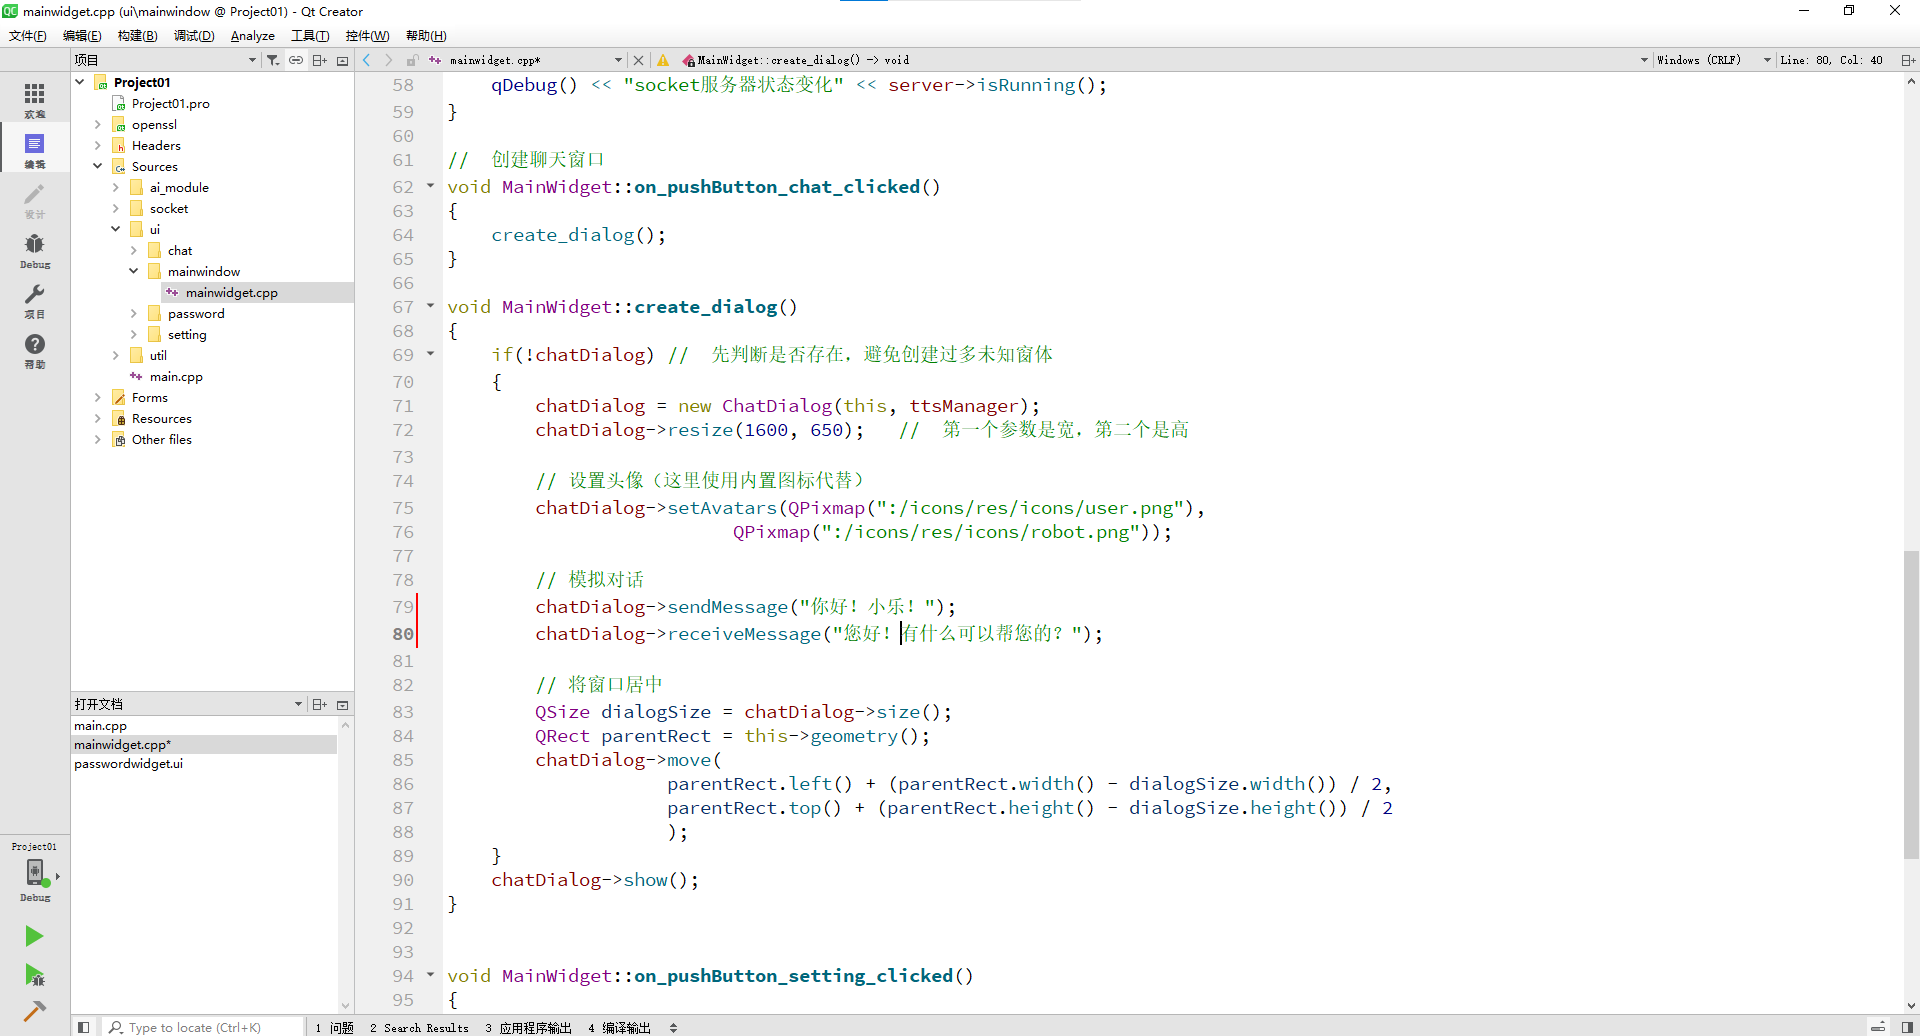Toggle right sidebar visibility in status bar
This screenshot has width=1920, height=1036.
pos(1907,1027)
